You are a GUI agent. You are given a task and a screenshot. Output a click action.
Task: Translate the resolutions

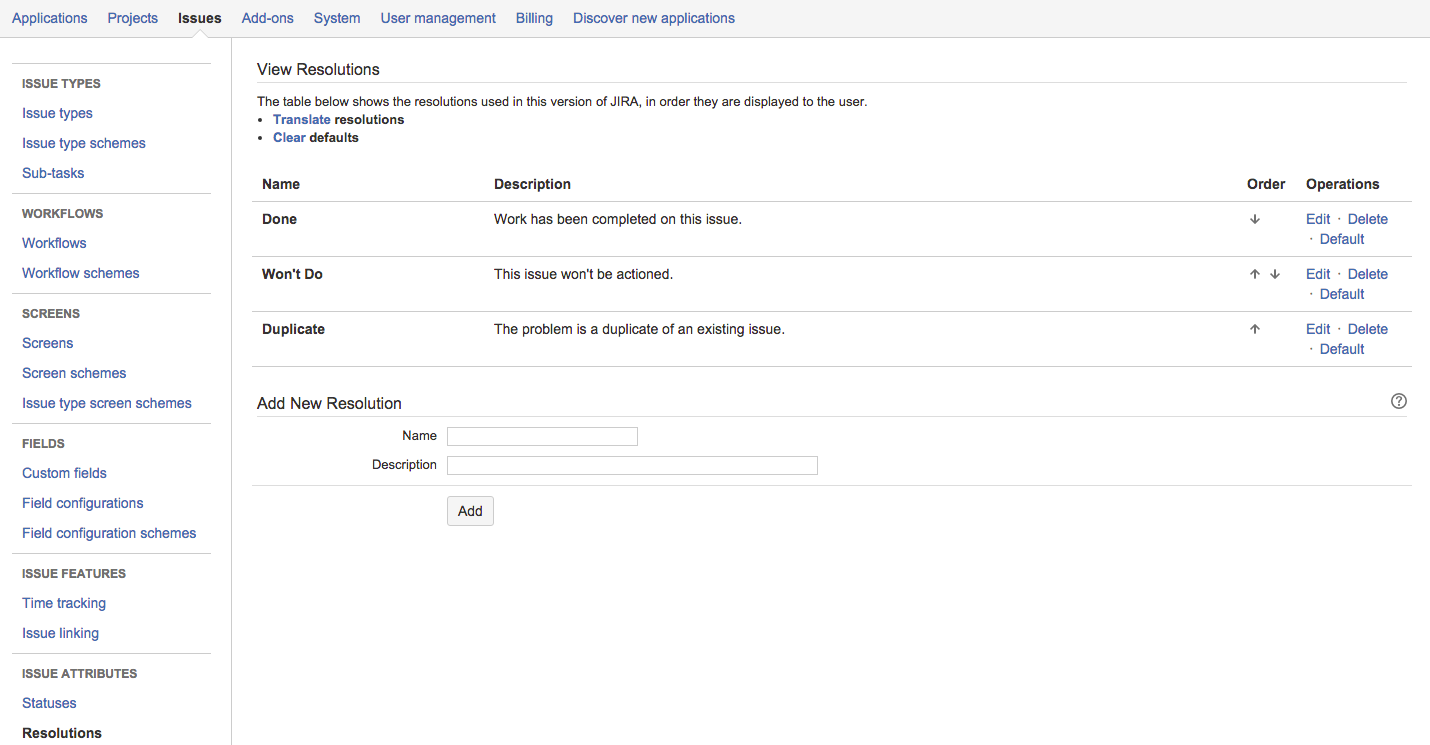point(302,119)
